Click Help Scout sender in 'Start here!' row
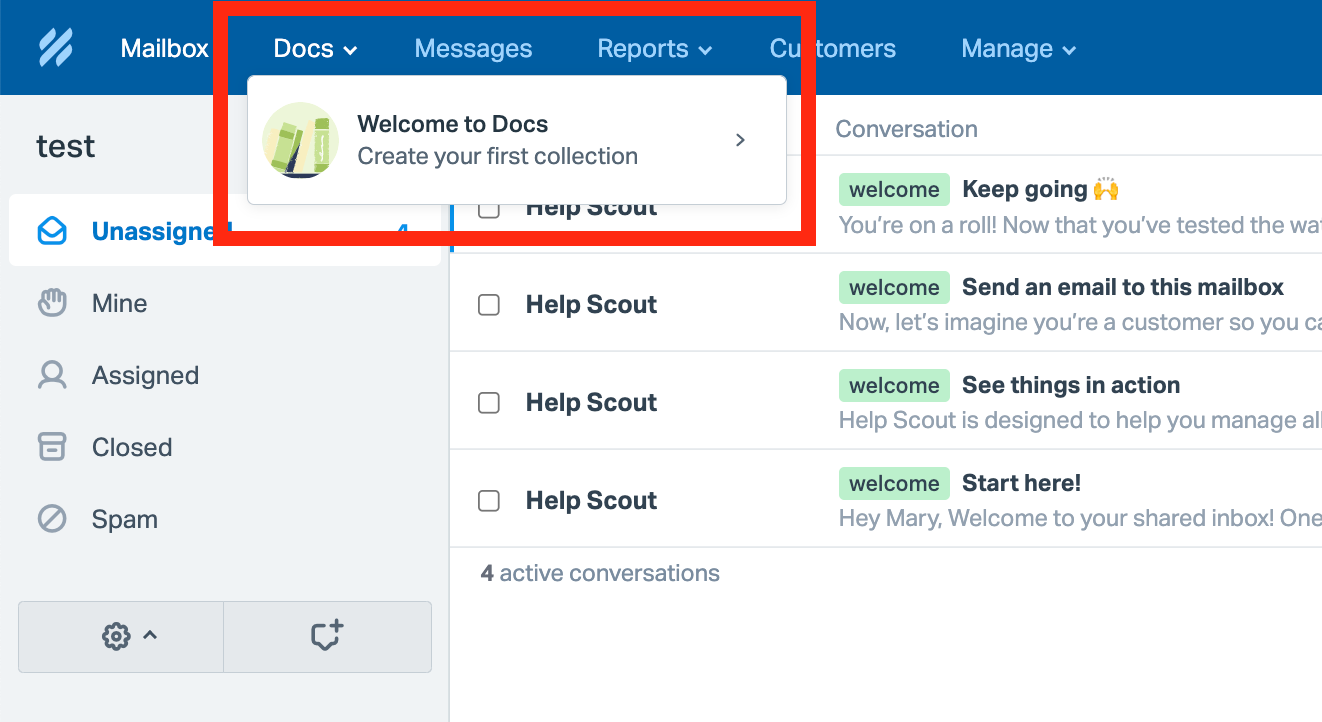The width and height of the screenshot is (1322, 722). point(592,501)
